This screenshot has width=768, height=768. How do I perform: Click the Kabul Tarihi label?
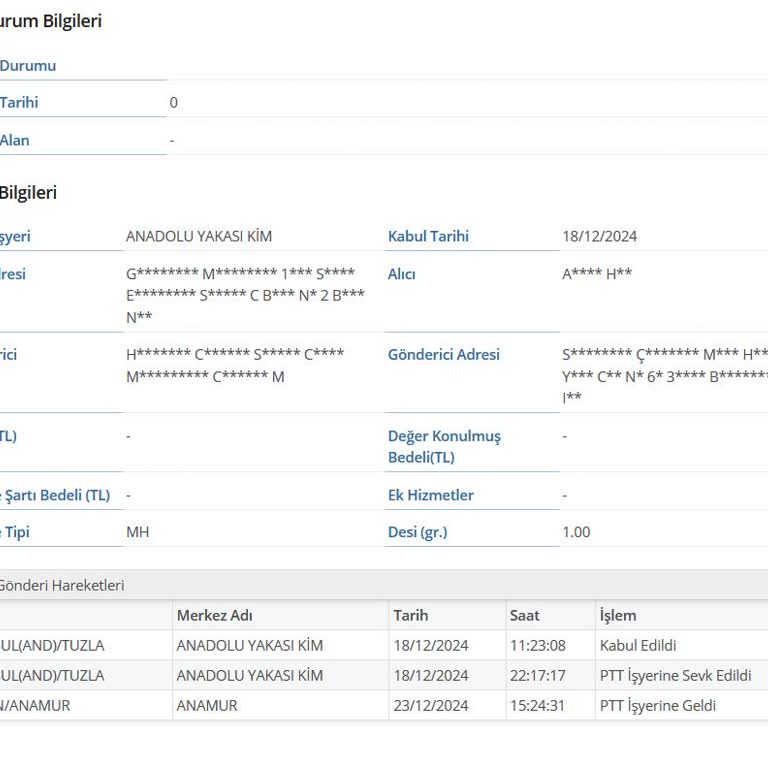pyautogui.click(x=428, y=236)
